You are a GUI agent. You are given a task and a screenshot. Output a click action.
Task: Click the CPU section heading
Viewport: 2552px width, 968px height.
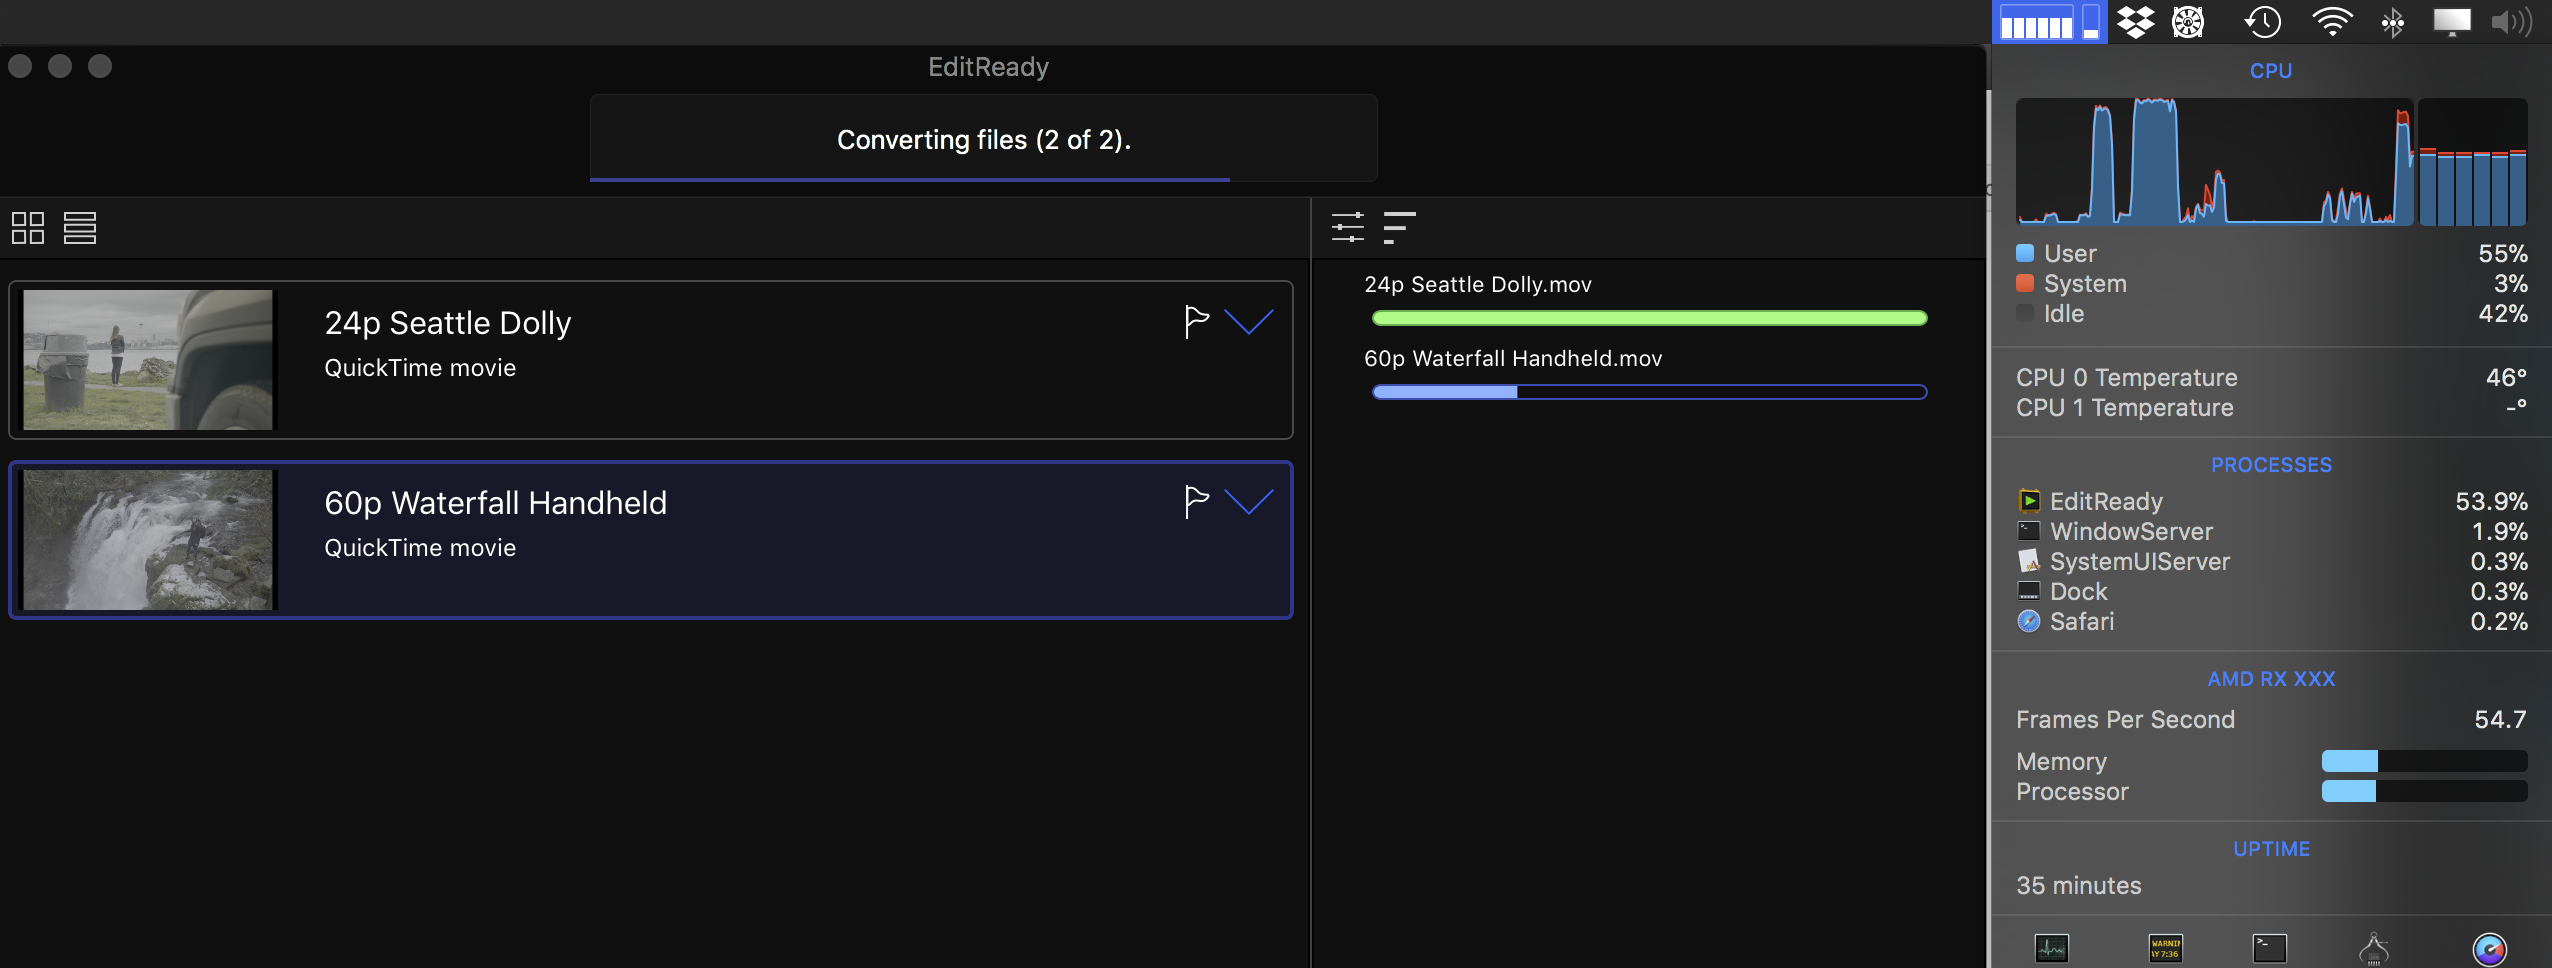tap(2271, 71)
